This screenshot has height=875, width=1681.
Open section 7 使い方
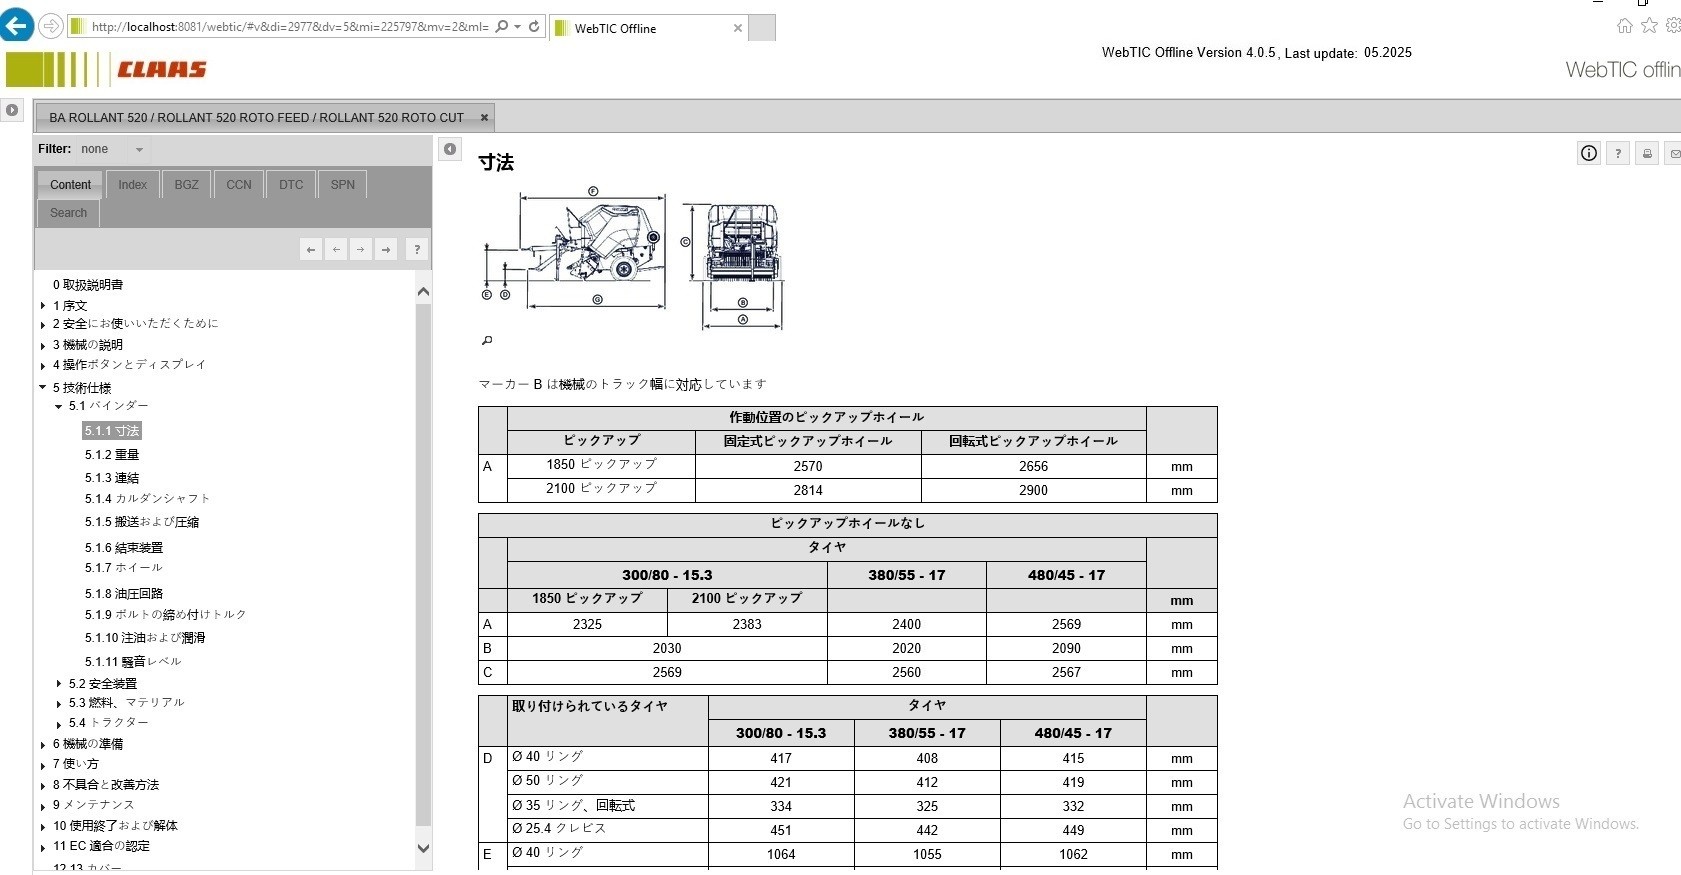coord(75,764)
